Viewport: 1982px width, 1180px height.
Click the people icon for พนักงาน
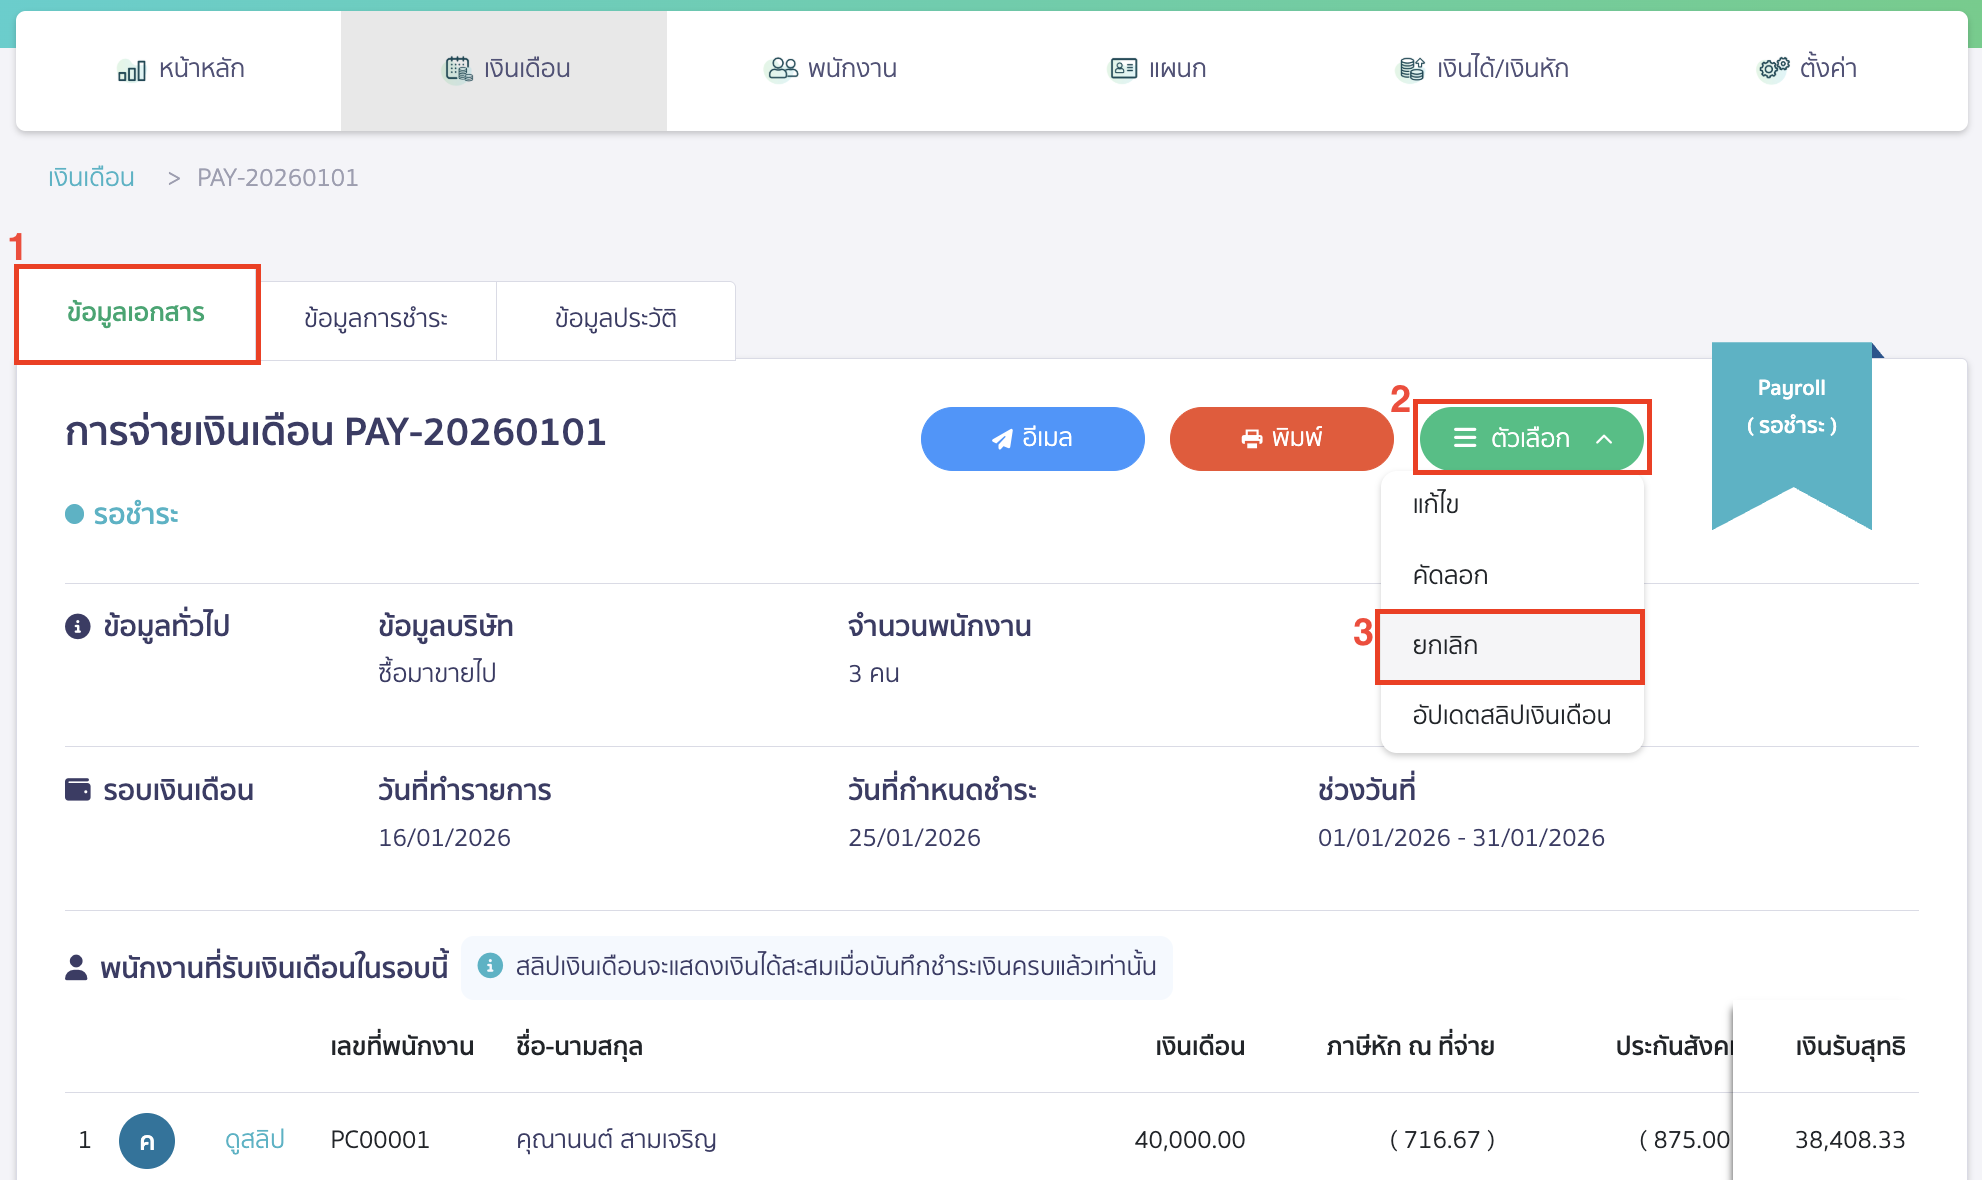(780, 68)
